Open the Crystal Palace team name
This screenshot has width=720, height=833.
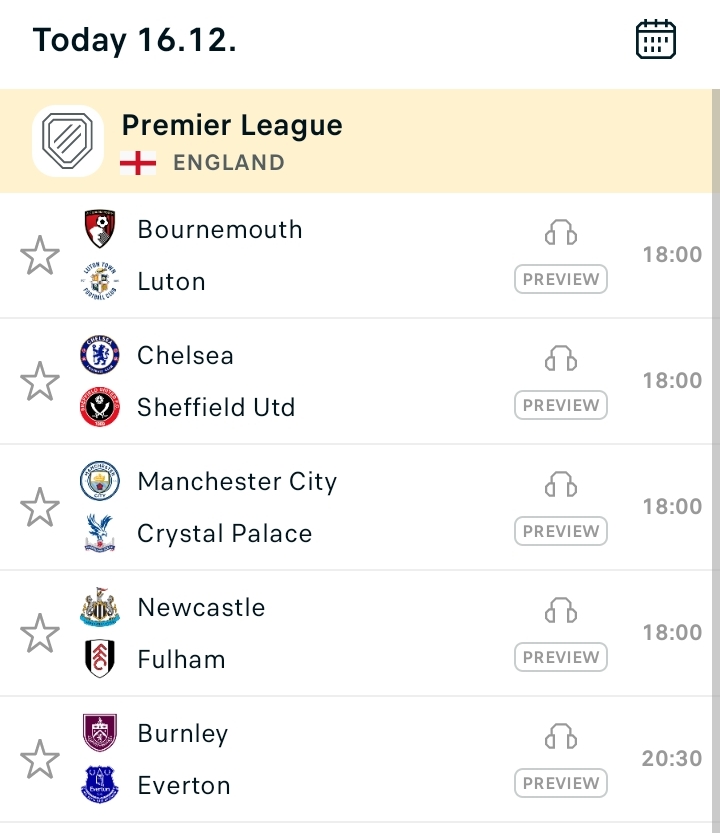click(x=225, y=533)
